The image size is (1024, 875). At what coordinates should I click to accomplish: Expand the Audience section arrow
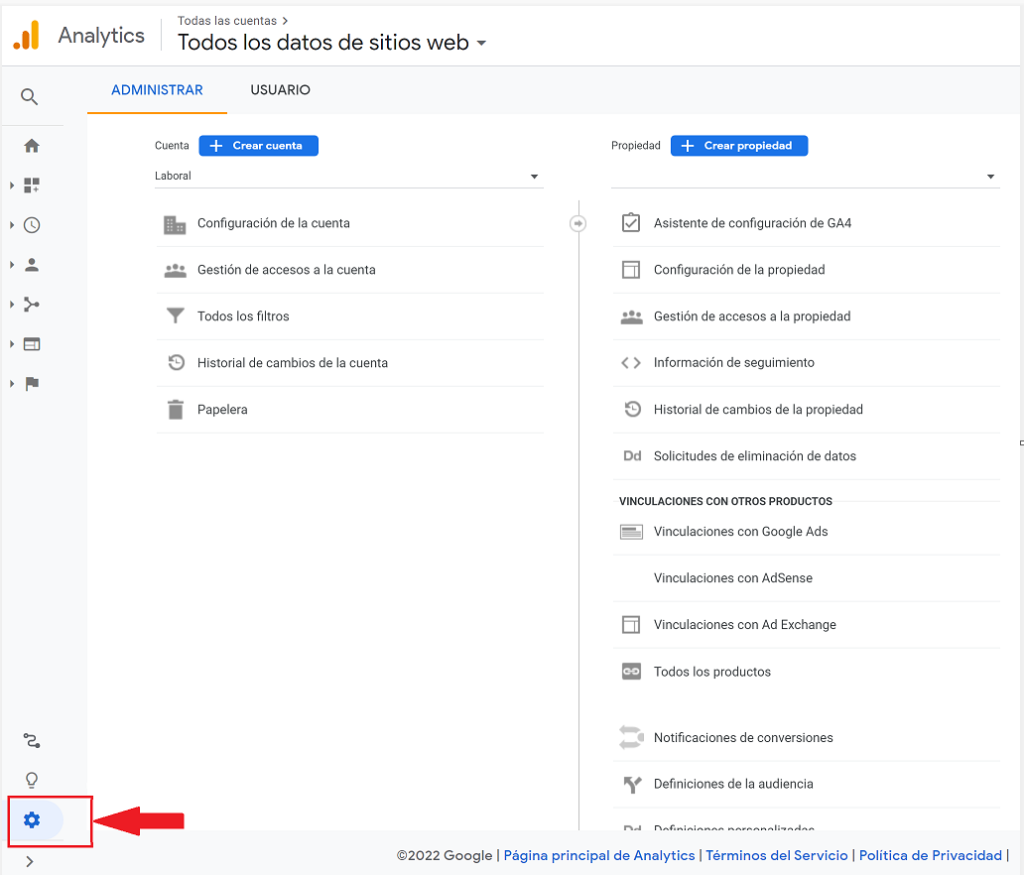click(12, 264)
